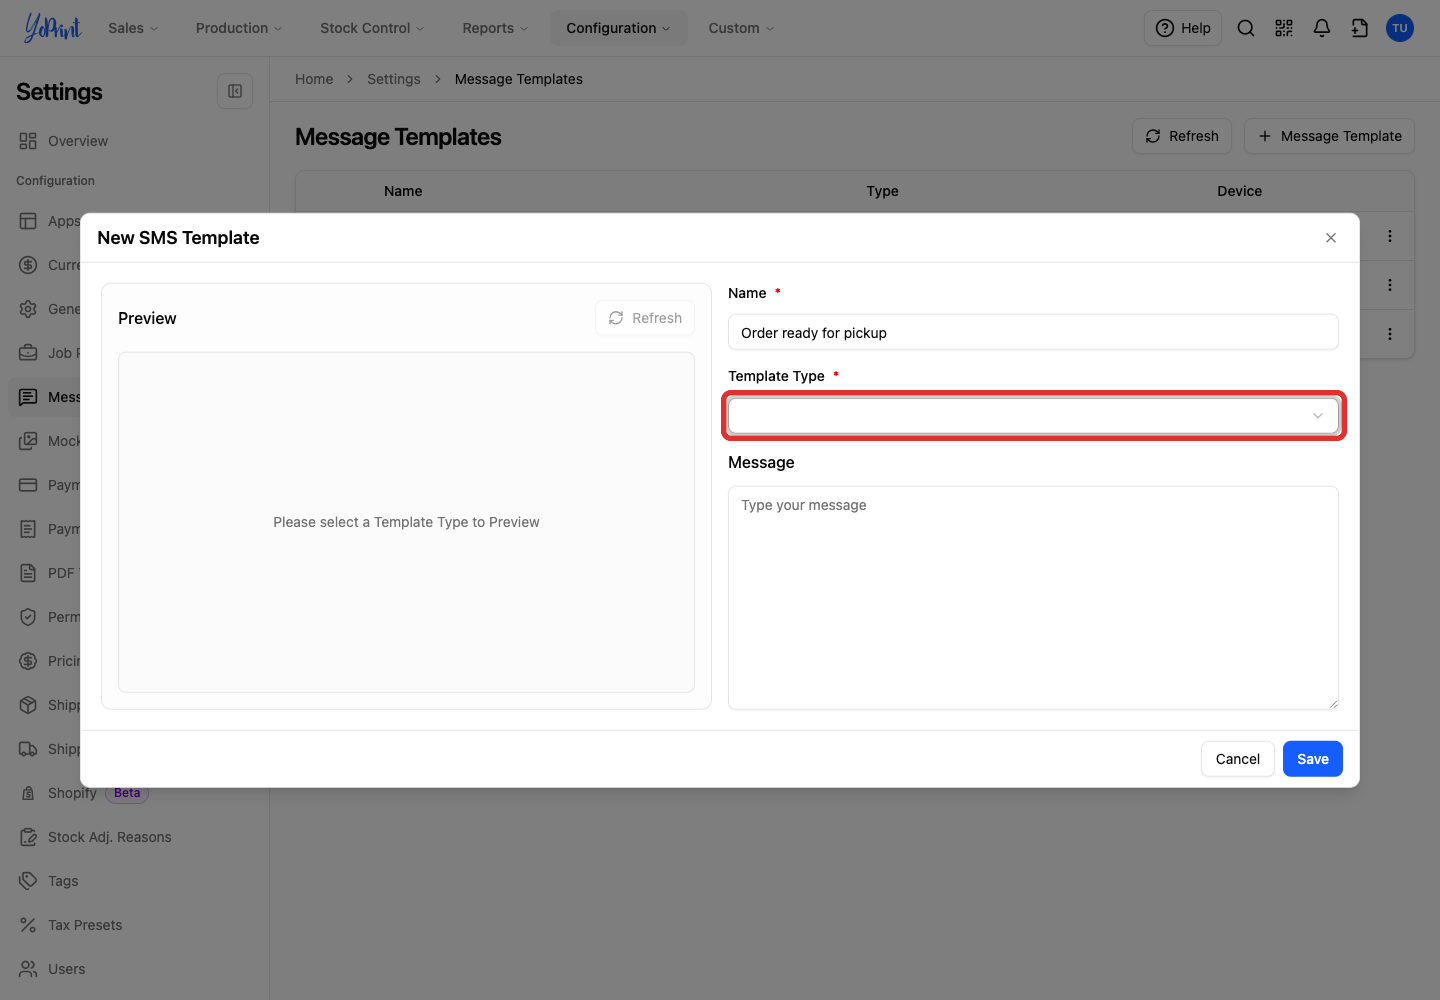Close the New SMS Template dialog
This screenshot has height=1000, width=1440.
[1331, 238]
